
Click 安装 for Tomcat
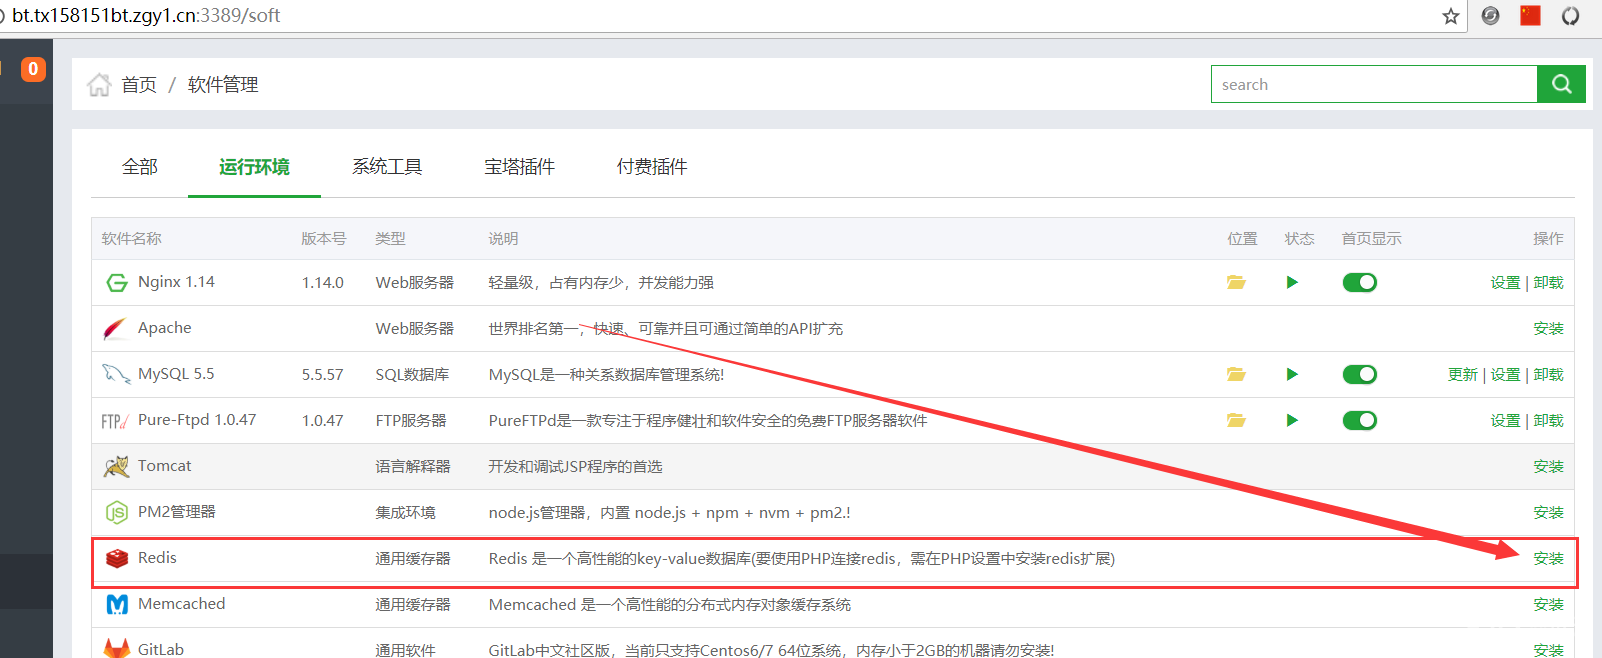pyautogui.click(x=1548, y=467)
